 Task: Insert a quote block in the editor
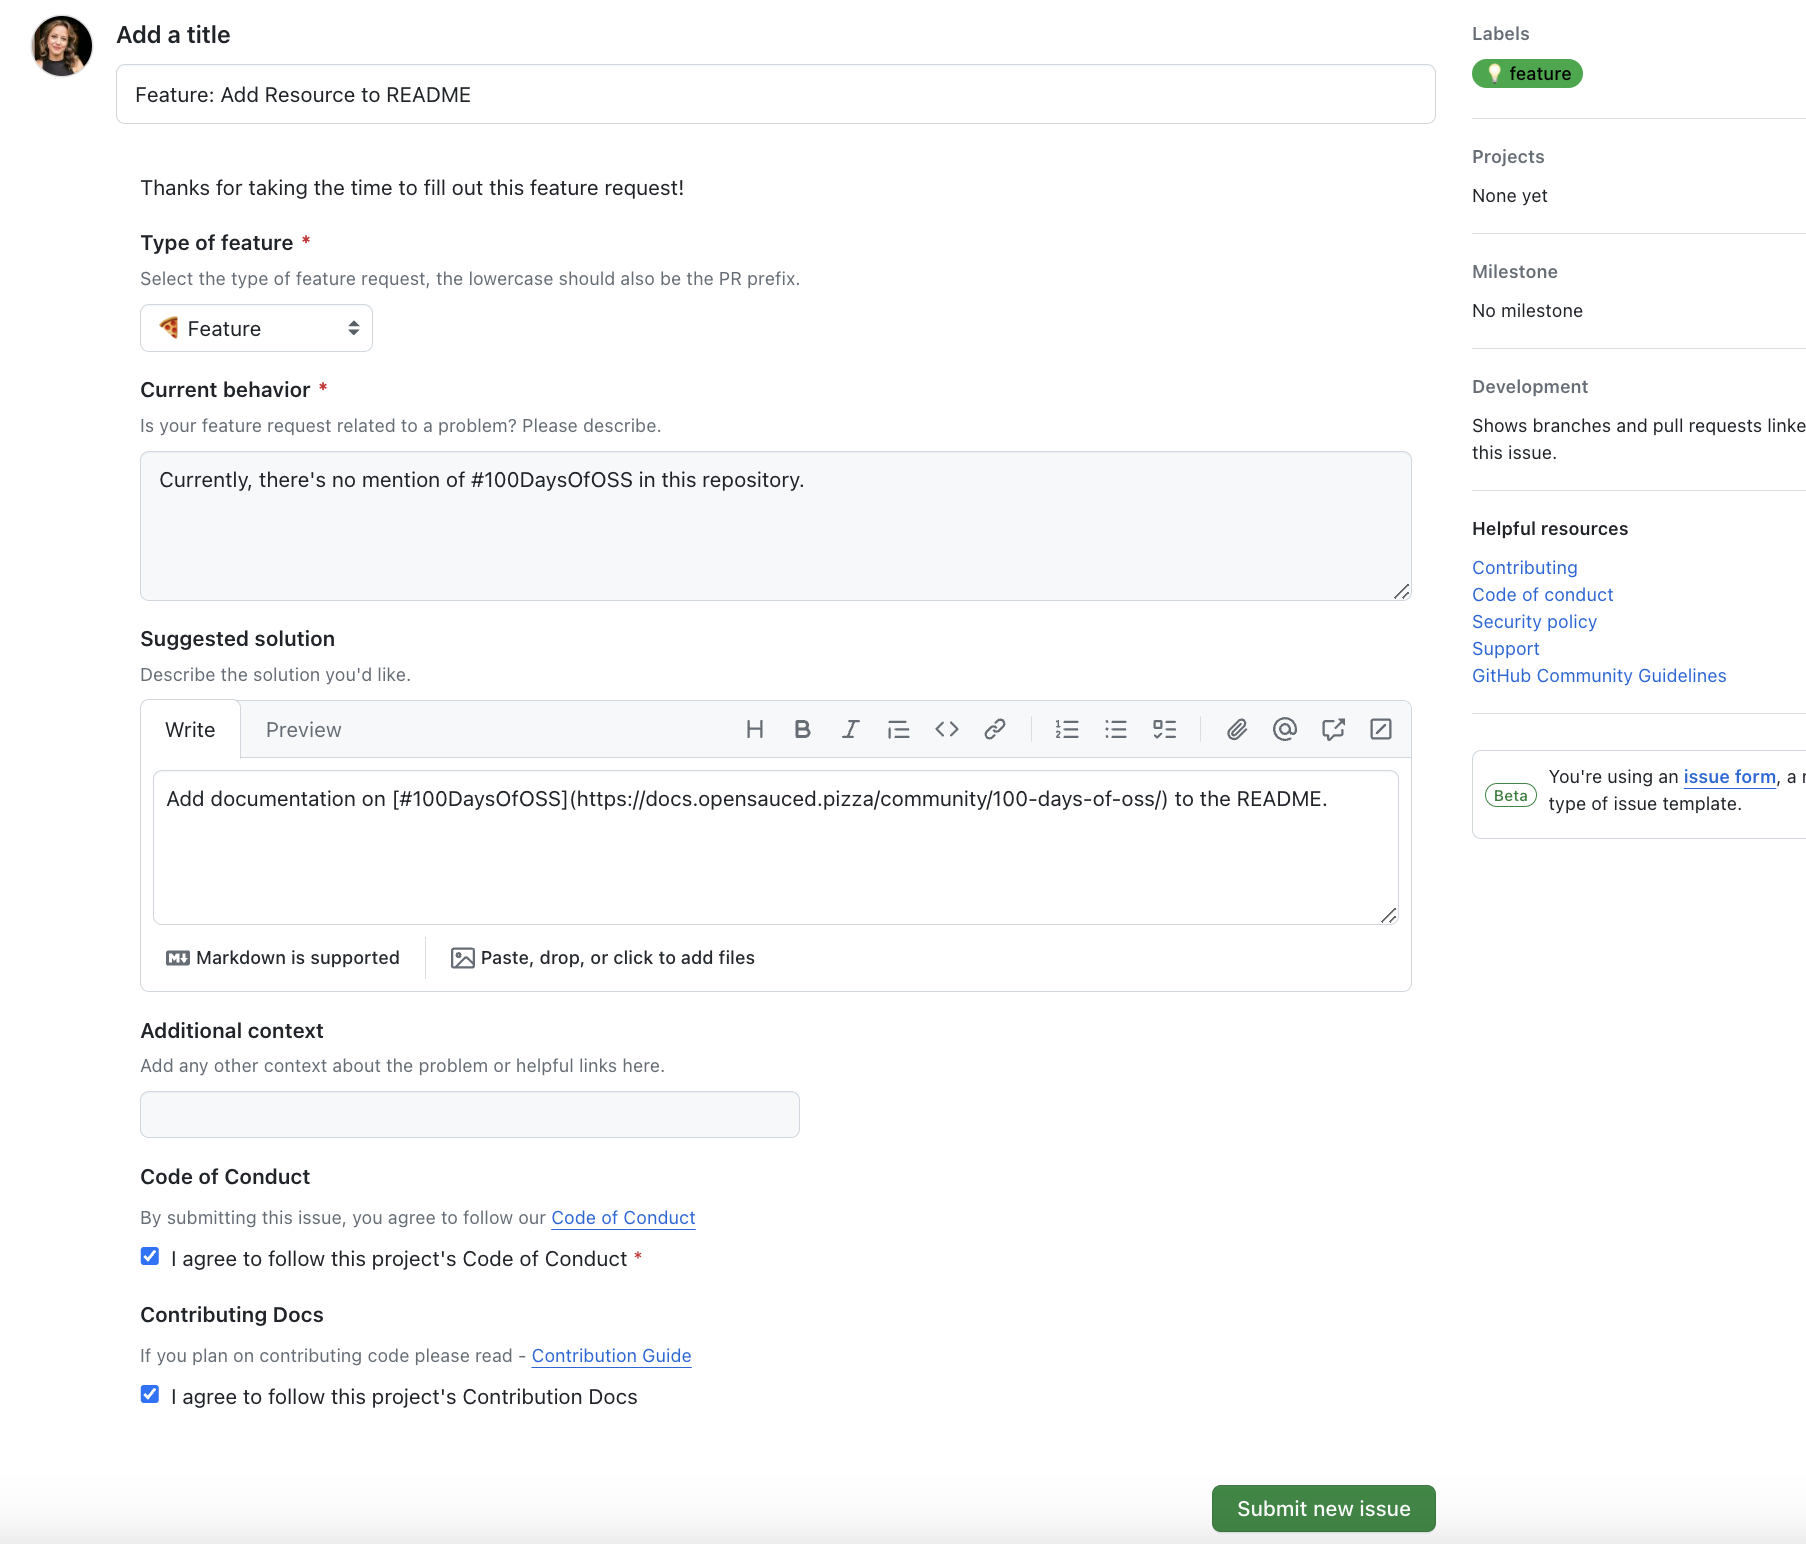pos(898,729)
